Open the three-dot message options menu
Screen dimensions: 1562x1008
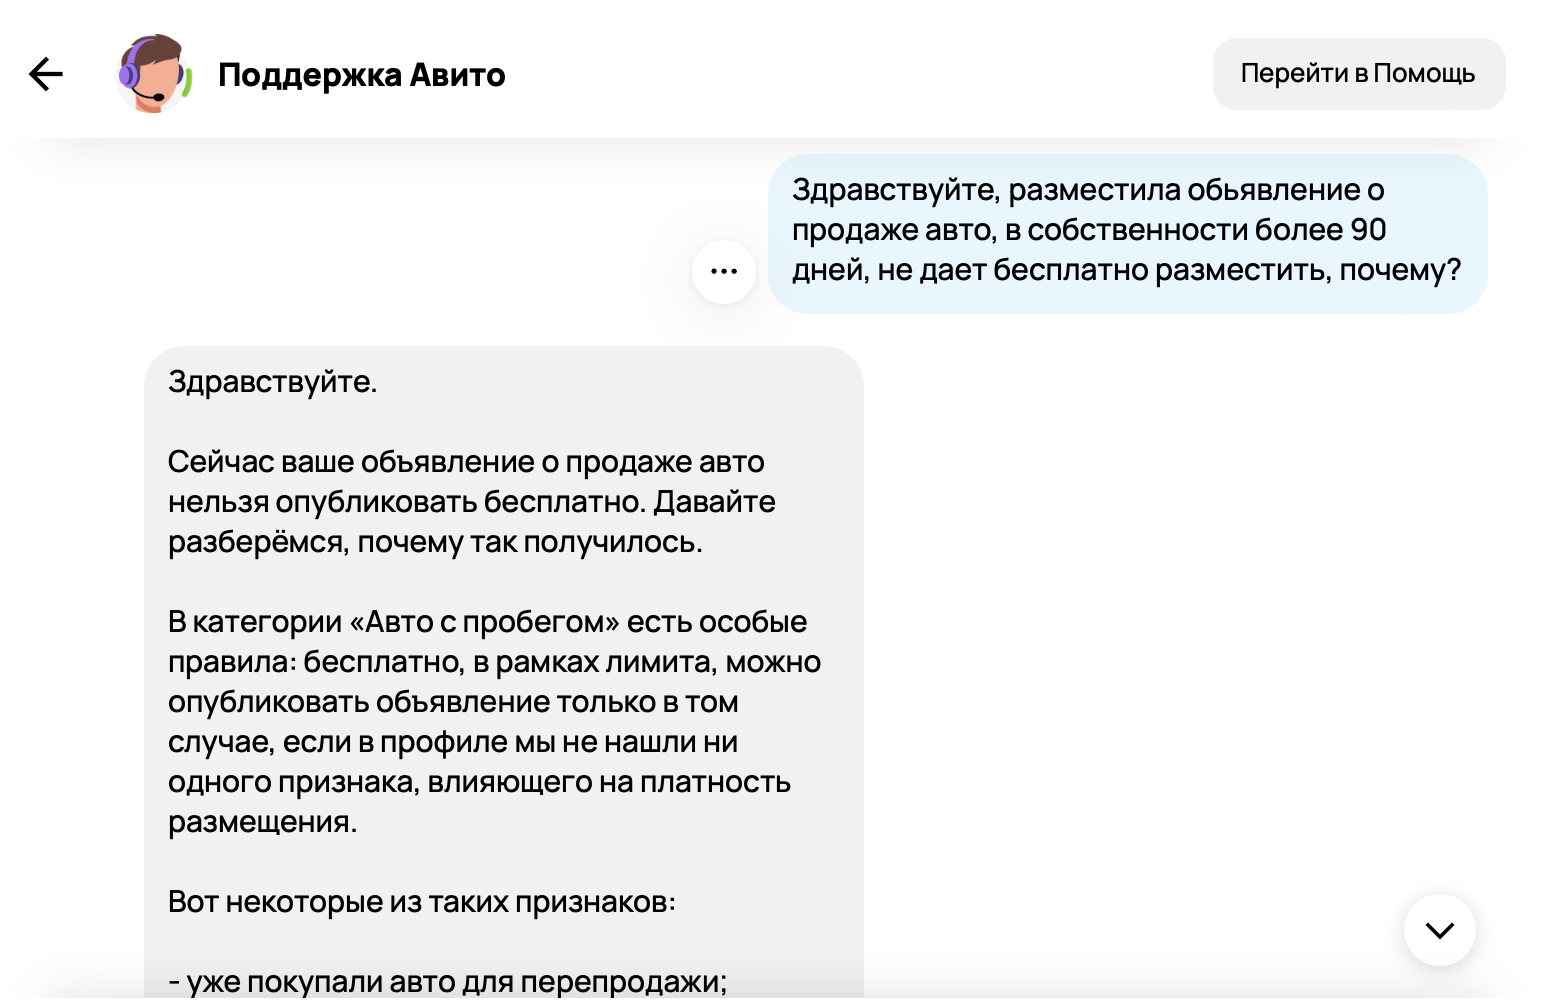coord(723,271)
